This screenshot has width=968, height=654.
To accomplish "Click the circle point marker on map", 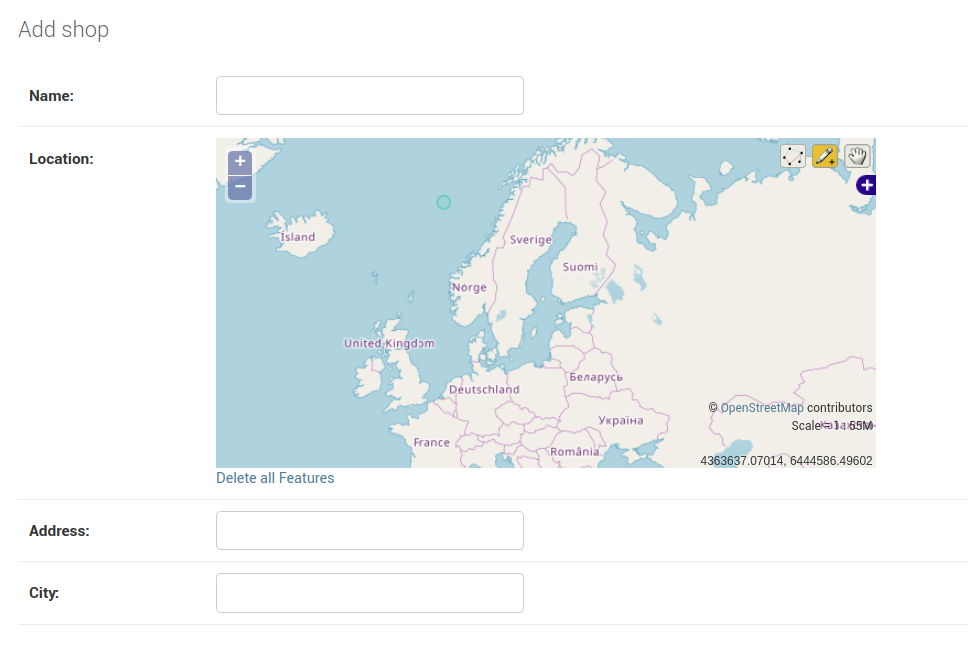I will [444, 202].
